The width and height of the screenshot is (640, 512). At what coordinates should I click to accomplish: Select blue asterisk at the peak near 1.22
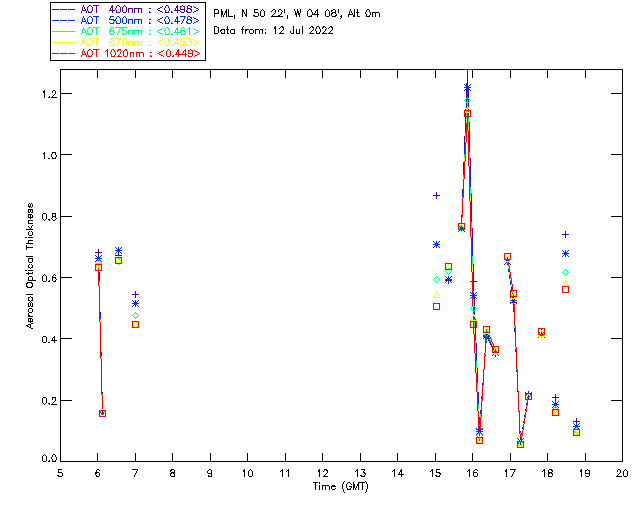pyautogui.click(x=467, y=87)
